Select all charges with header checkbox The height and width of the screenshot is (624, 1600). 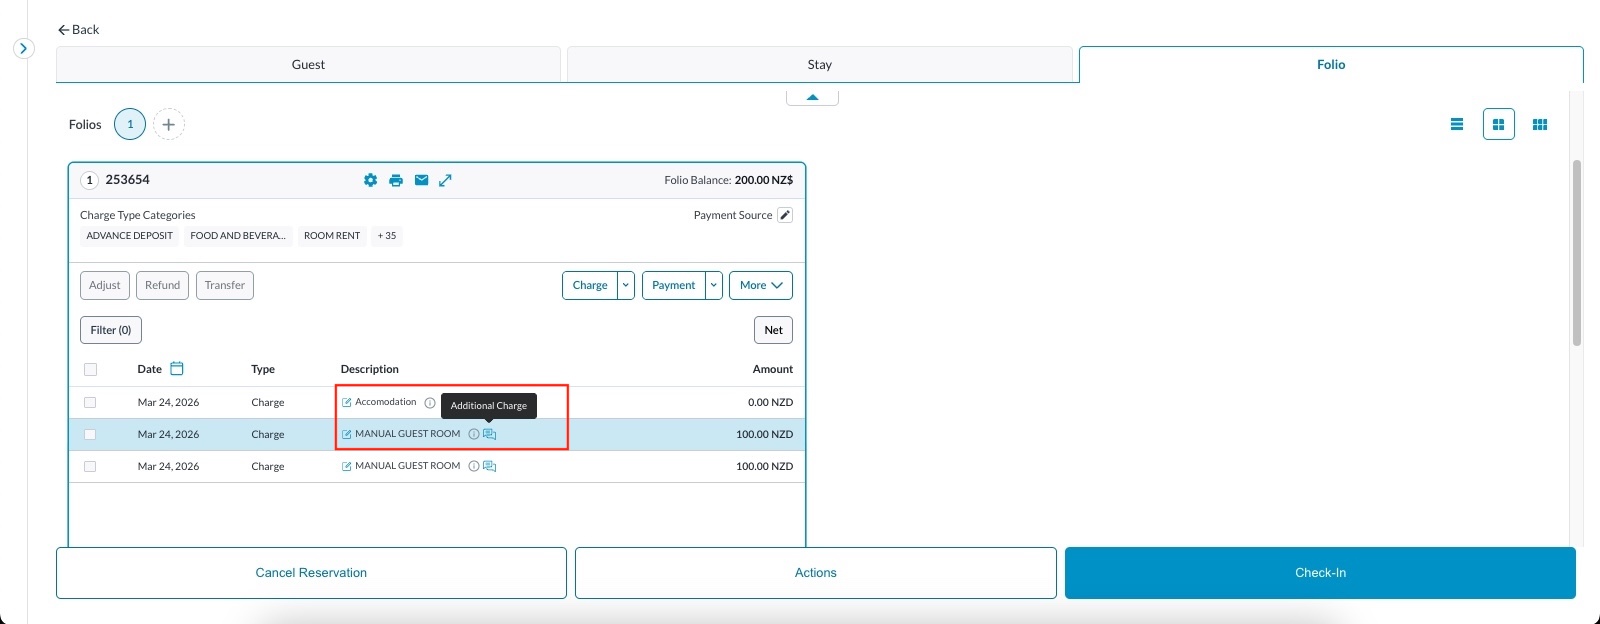(90, 369)
